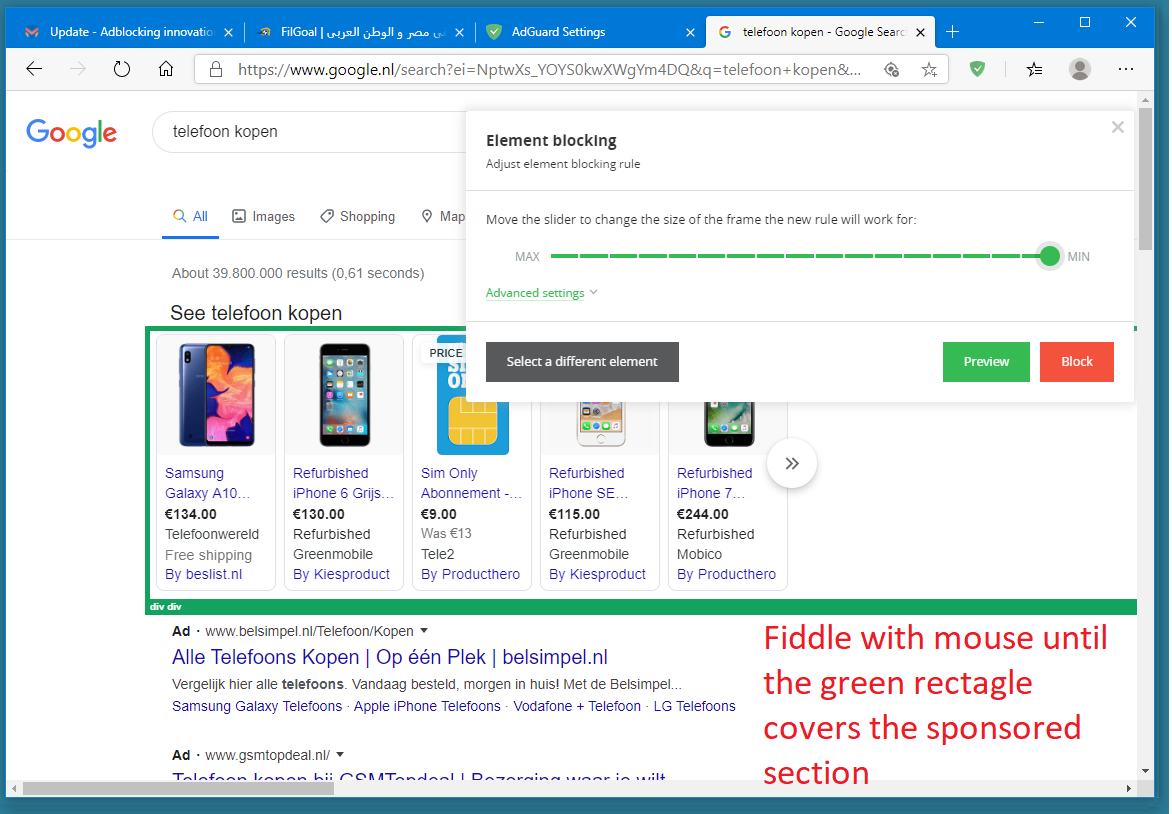The image size is (1172, 814).
Task: Open Refurbished iPhone 6 Grijs link
Action: 343,484
